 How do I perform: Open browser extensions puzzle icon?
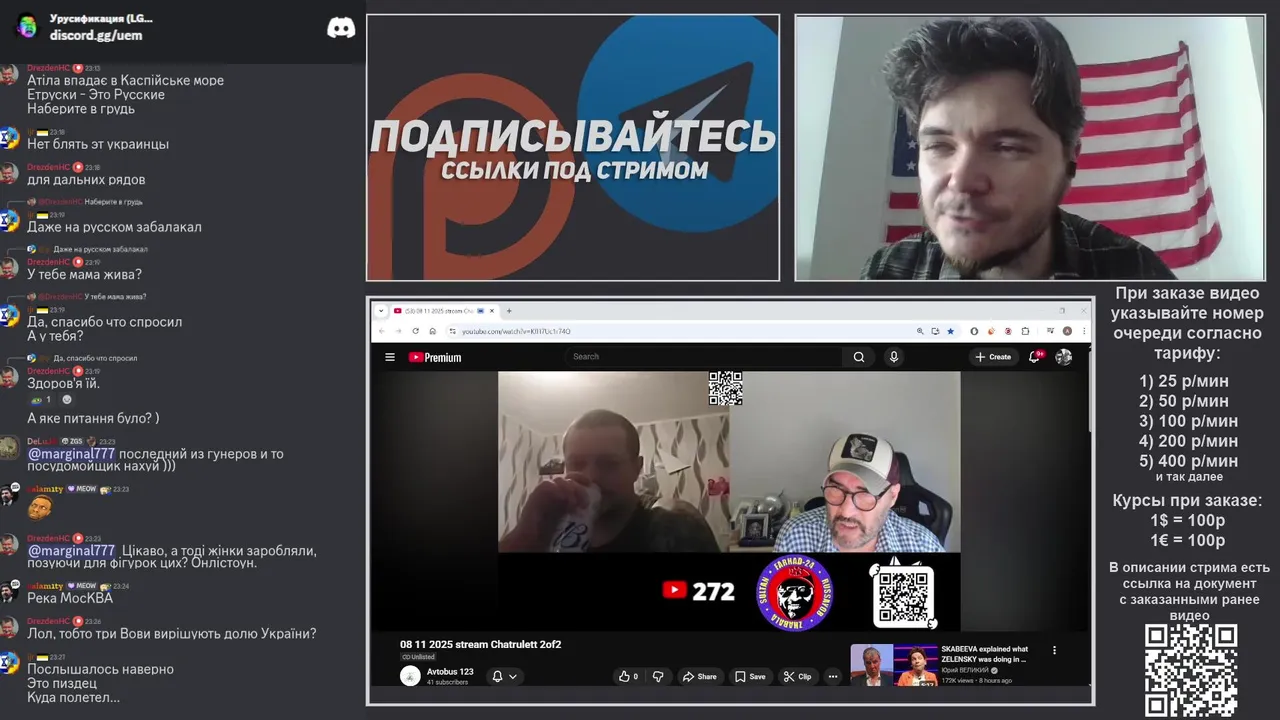click(1025, 331)
